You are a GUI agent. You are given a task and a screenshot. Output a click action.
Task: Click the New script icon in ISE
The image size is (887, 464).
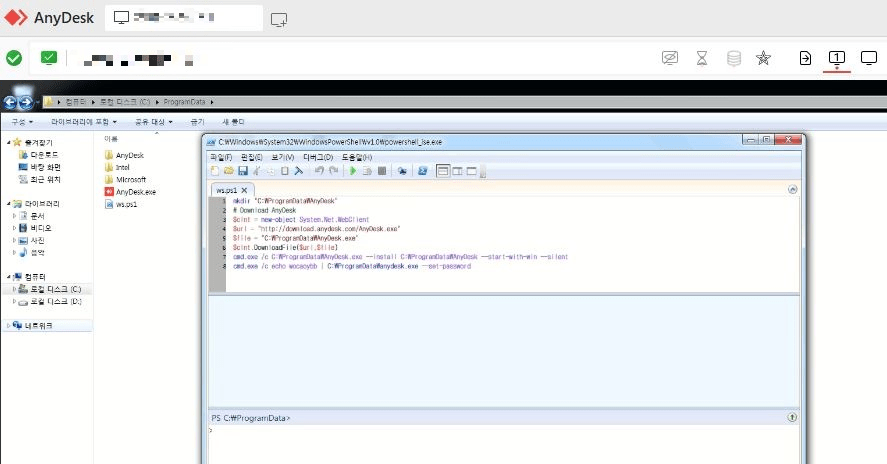[x=214, y=171]
